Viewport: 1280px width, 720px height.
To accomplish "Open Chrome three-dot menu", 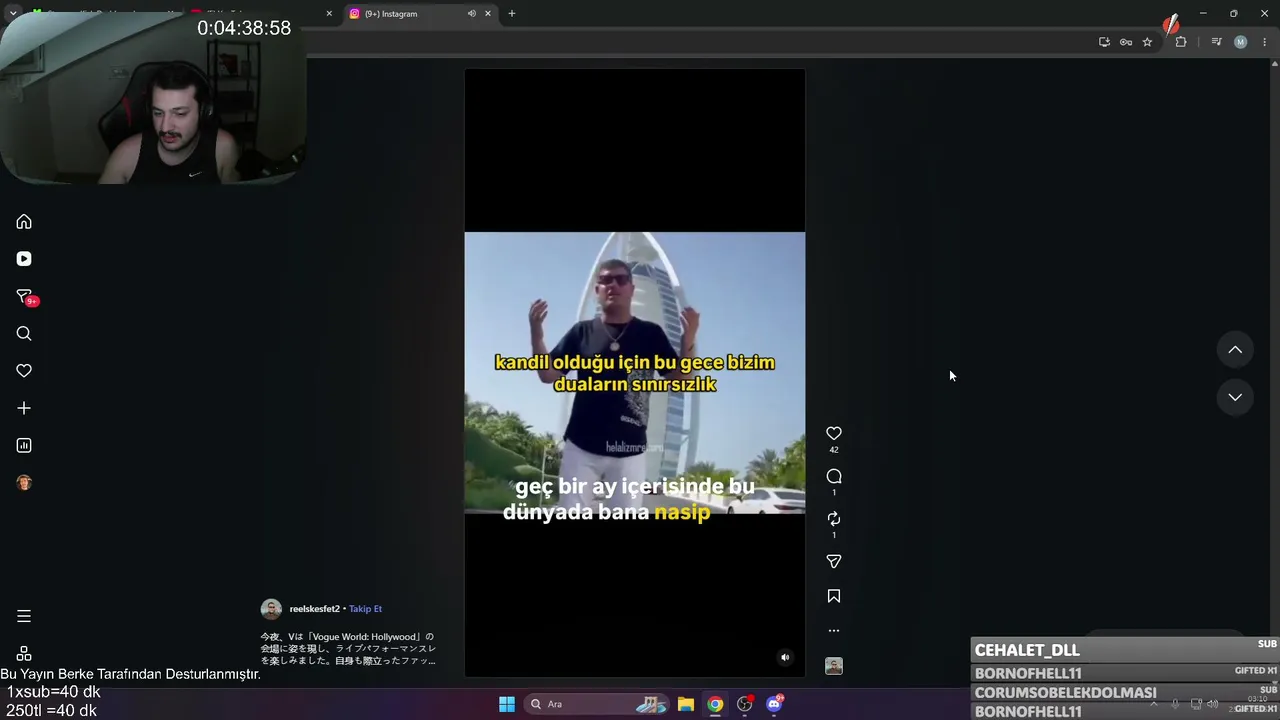I will 1265,42.
